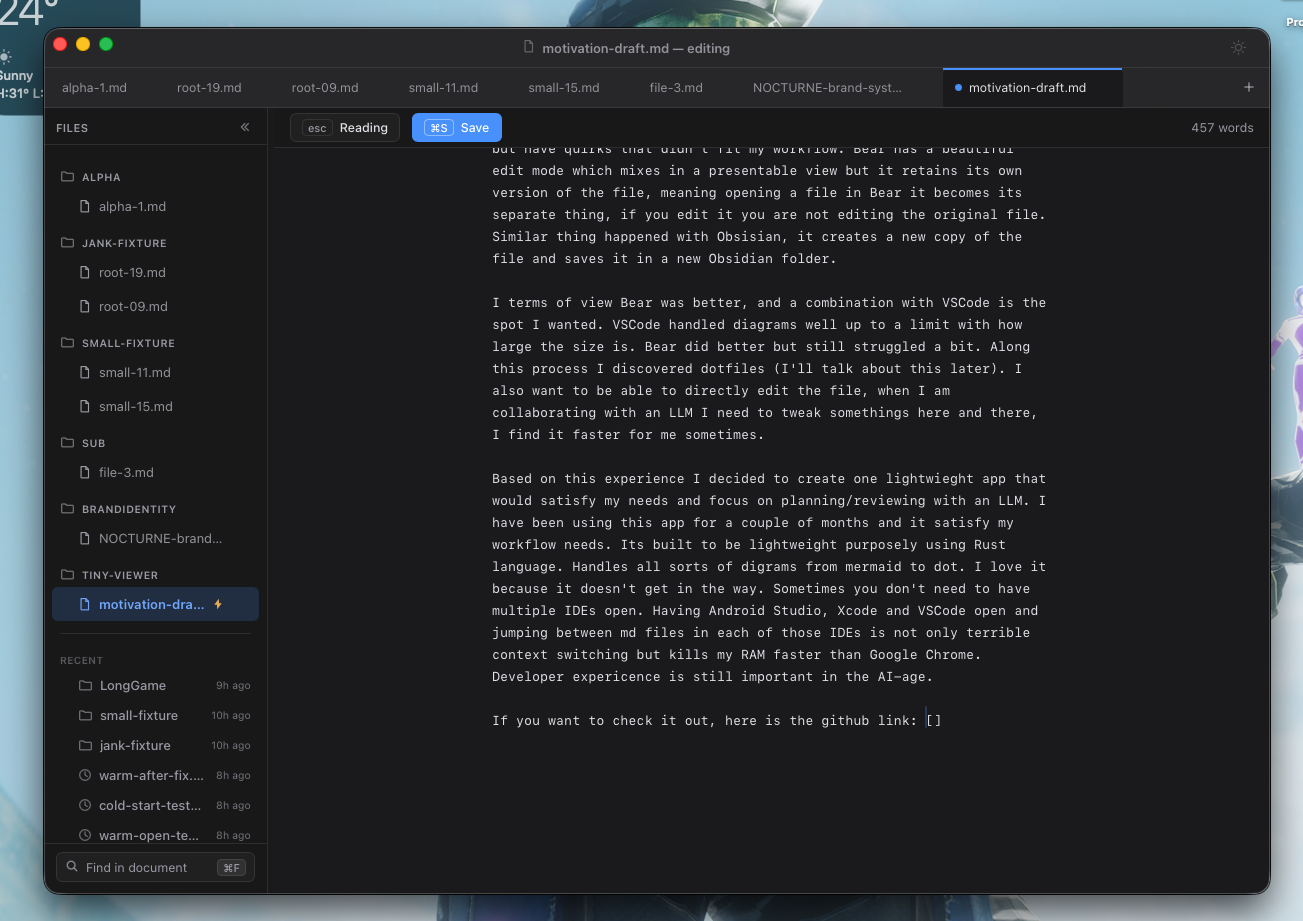Open the recent small-fixture folder
The height and width of the screenshot is (921, 1303).
pyautogui.click(x=155, y=715)
